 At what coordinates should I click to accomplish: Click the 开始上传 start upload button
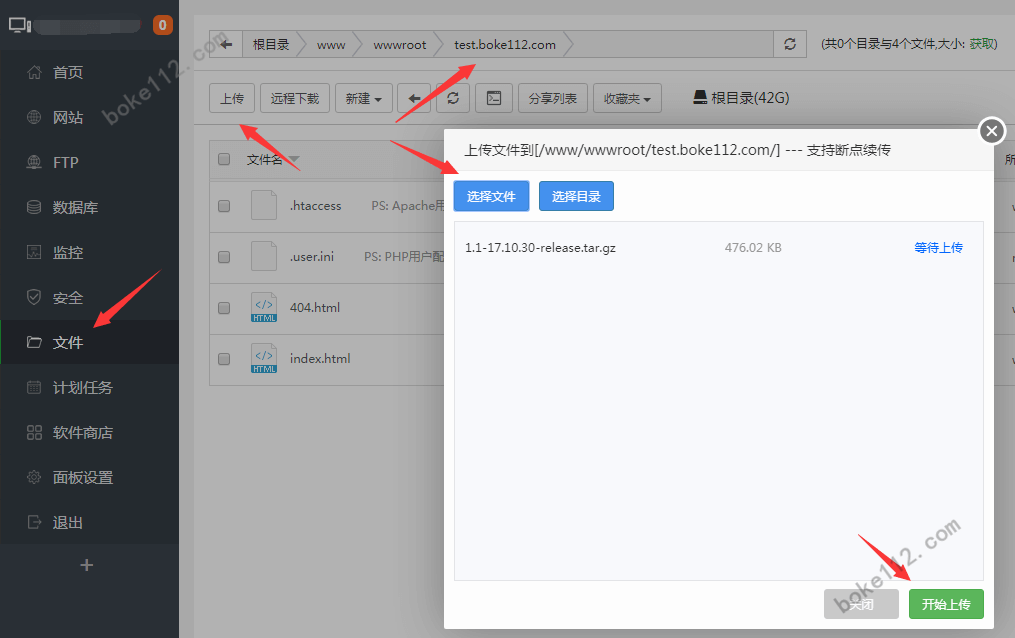945,604
